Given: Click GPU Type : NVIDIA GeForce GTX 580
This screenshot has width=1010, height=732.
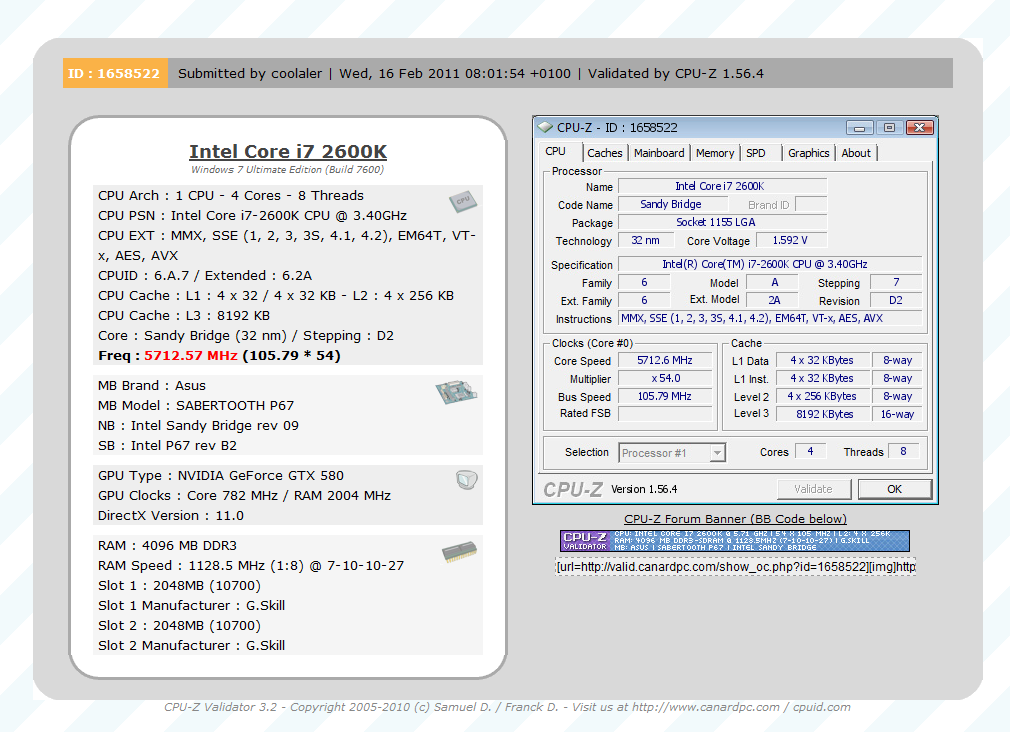Looking at the screenshot, I should 221,476.
